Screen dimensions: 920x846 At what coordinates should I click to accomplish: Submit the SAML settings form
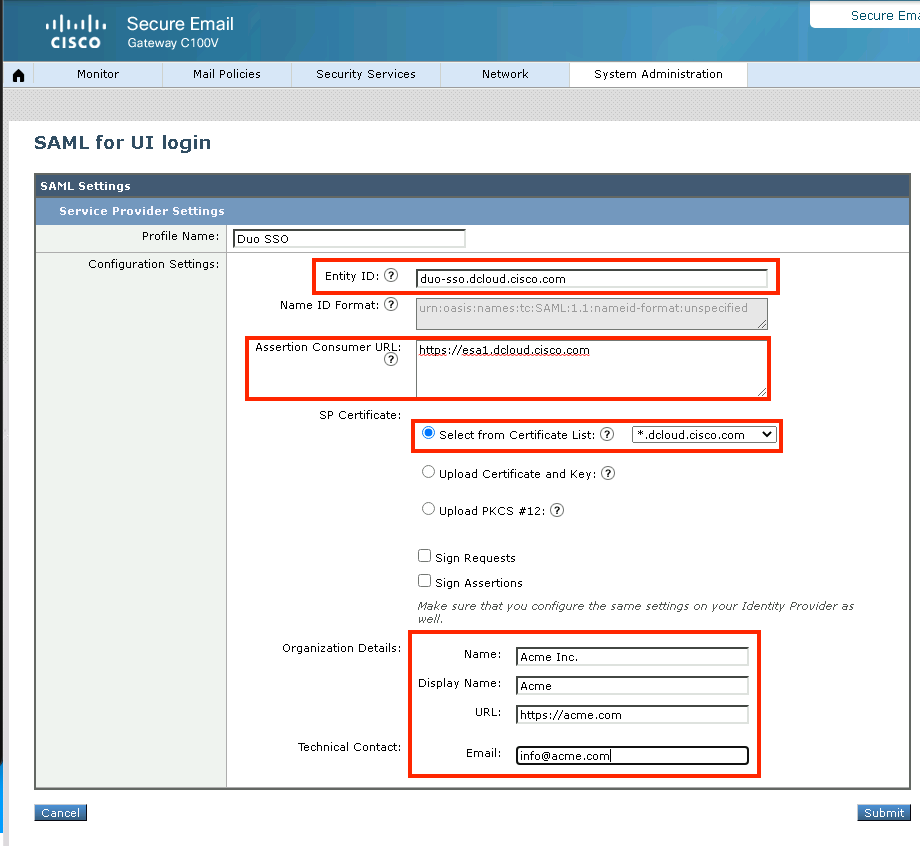coord(883,812)
